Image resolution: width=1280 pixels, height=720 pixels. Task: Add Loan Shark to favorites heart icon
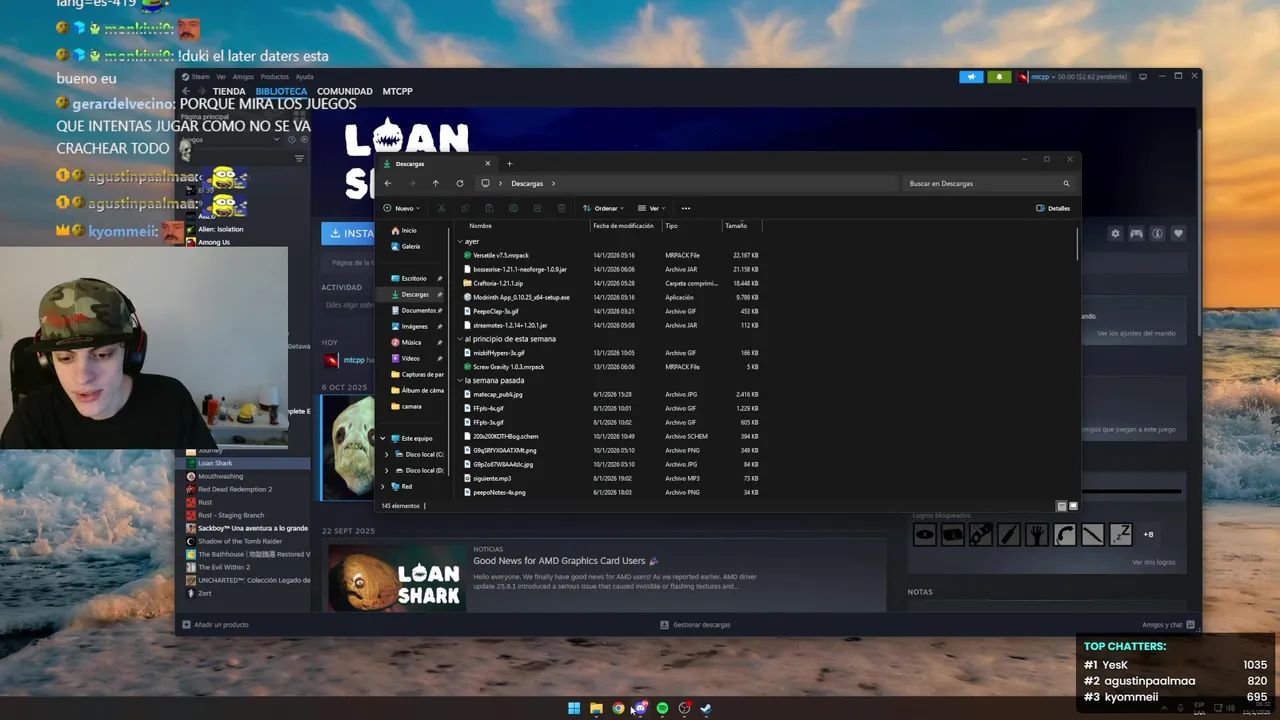click(1178, 233)
